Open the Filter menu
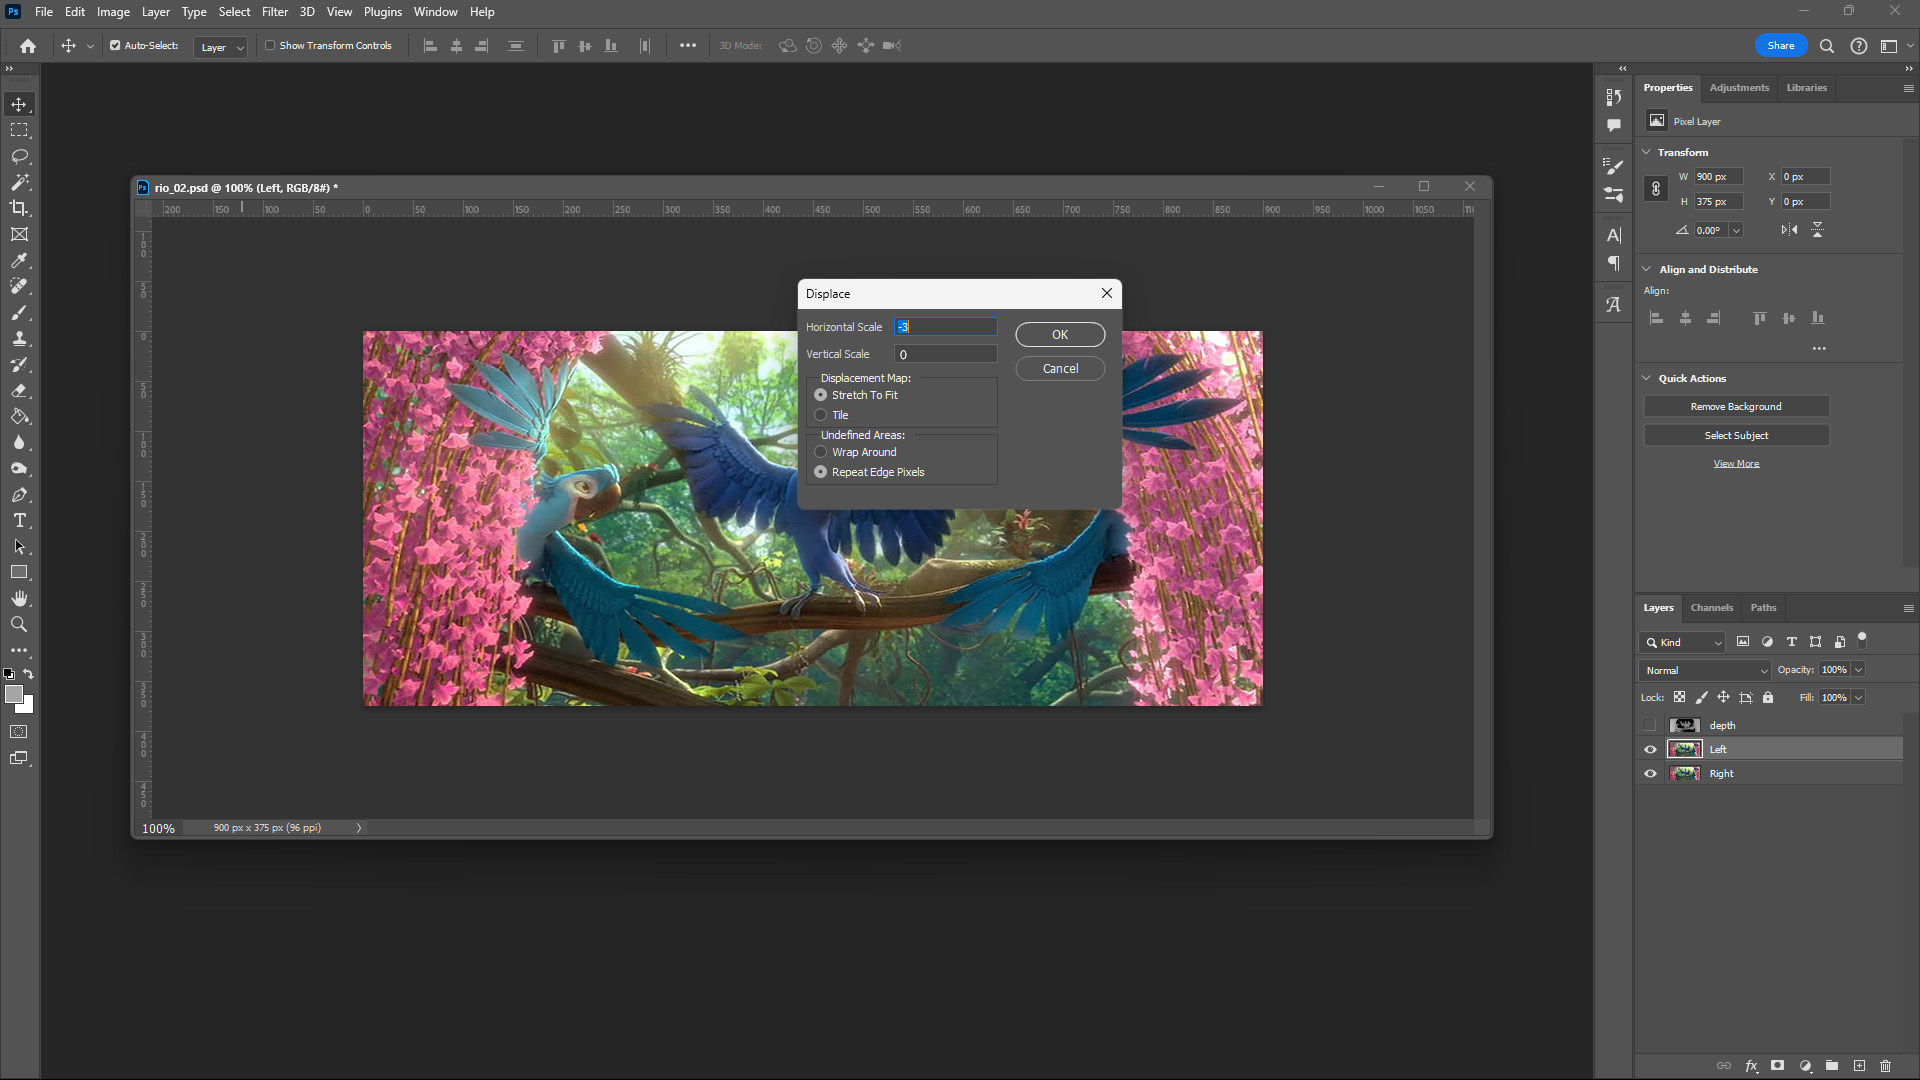1920x1080 pixels. point(274,12)
